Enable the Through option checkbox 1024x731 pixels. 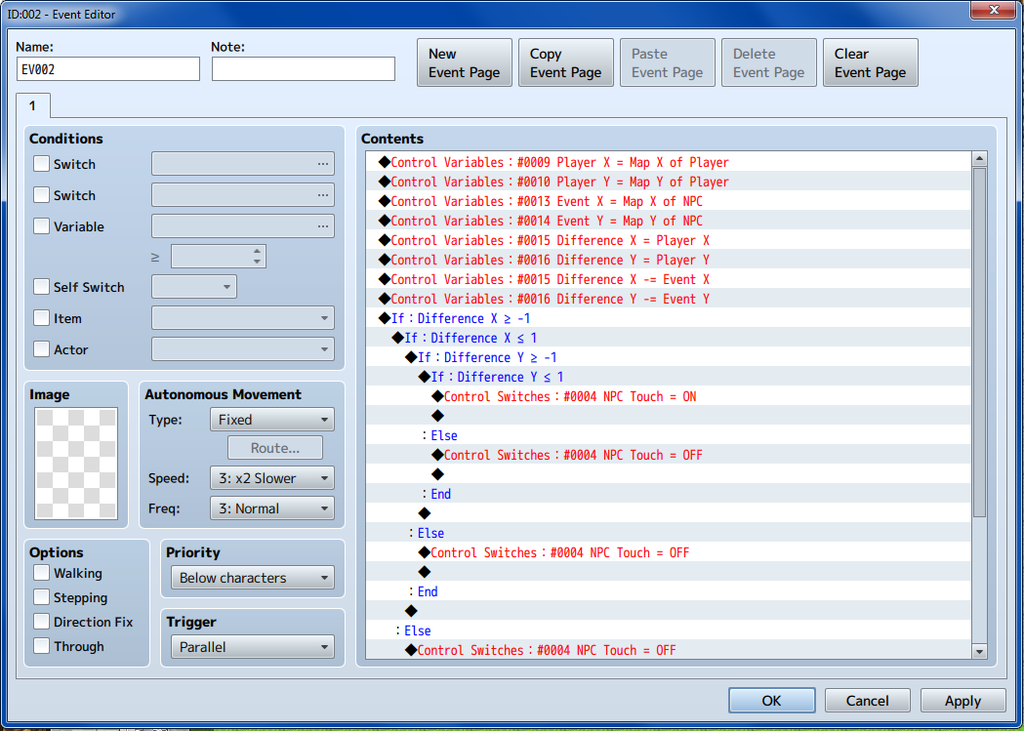(41, 646)
